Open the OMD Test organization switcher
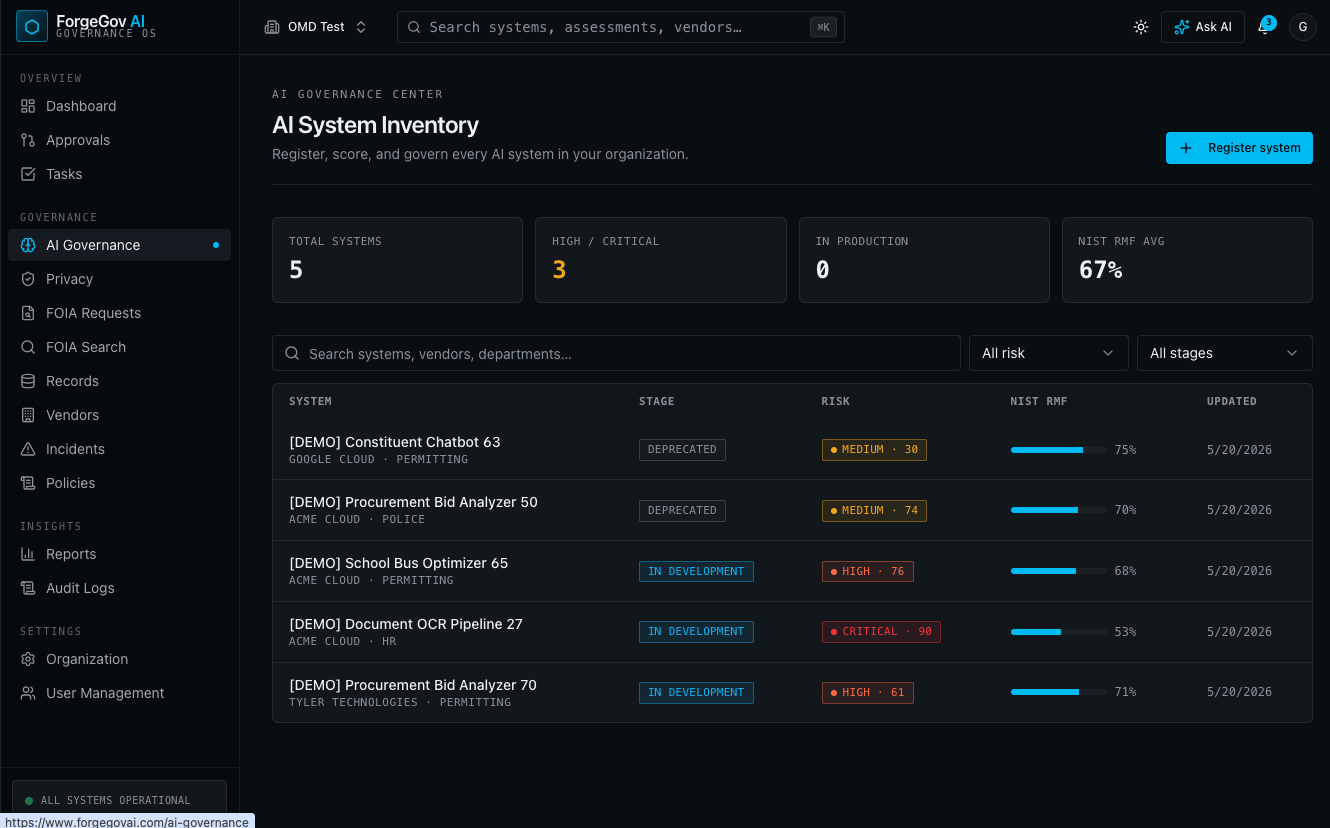Image resolution: width=1330 pixels, height=828 pixels. click(x=316, y=27)
